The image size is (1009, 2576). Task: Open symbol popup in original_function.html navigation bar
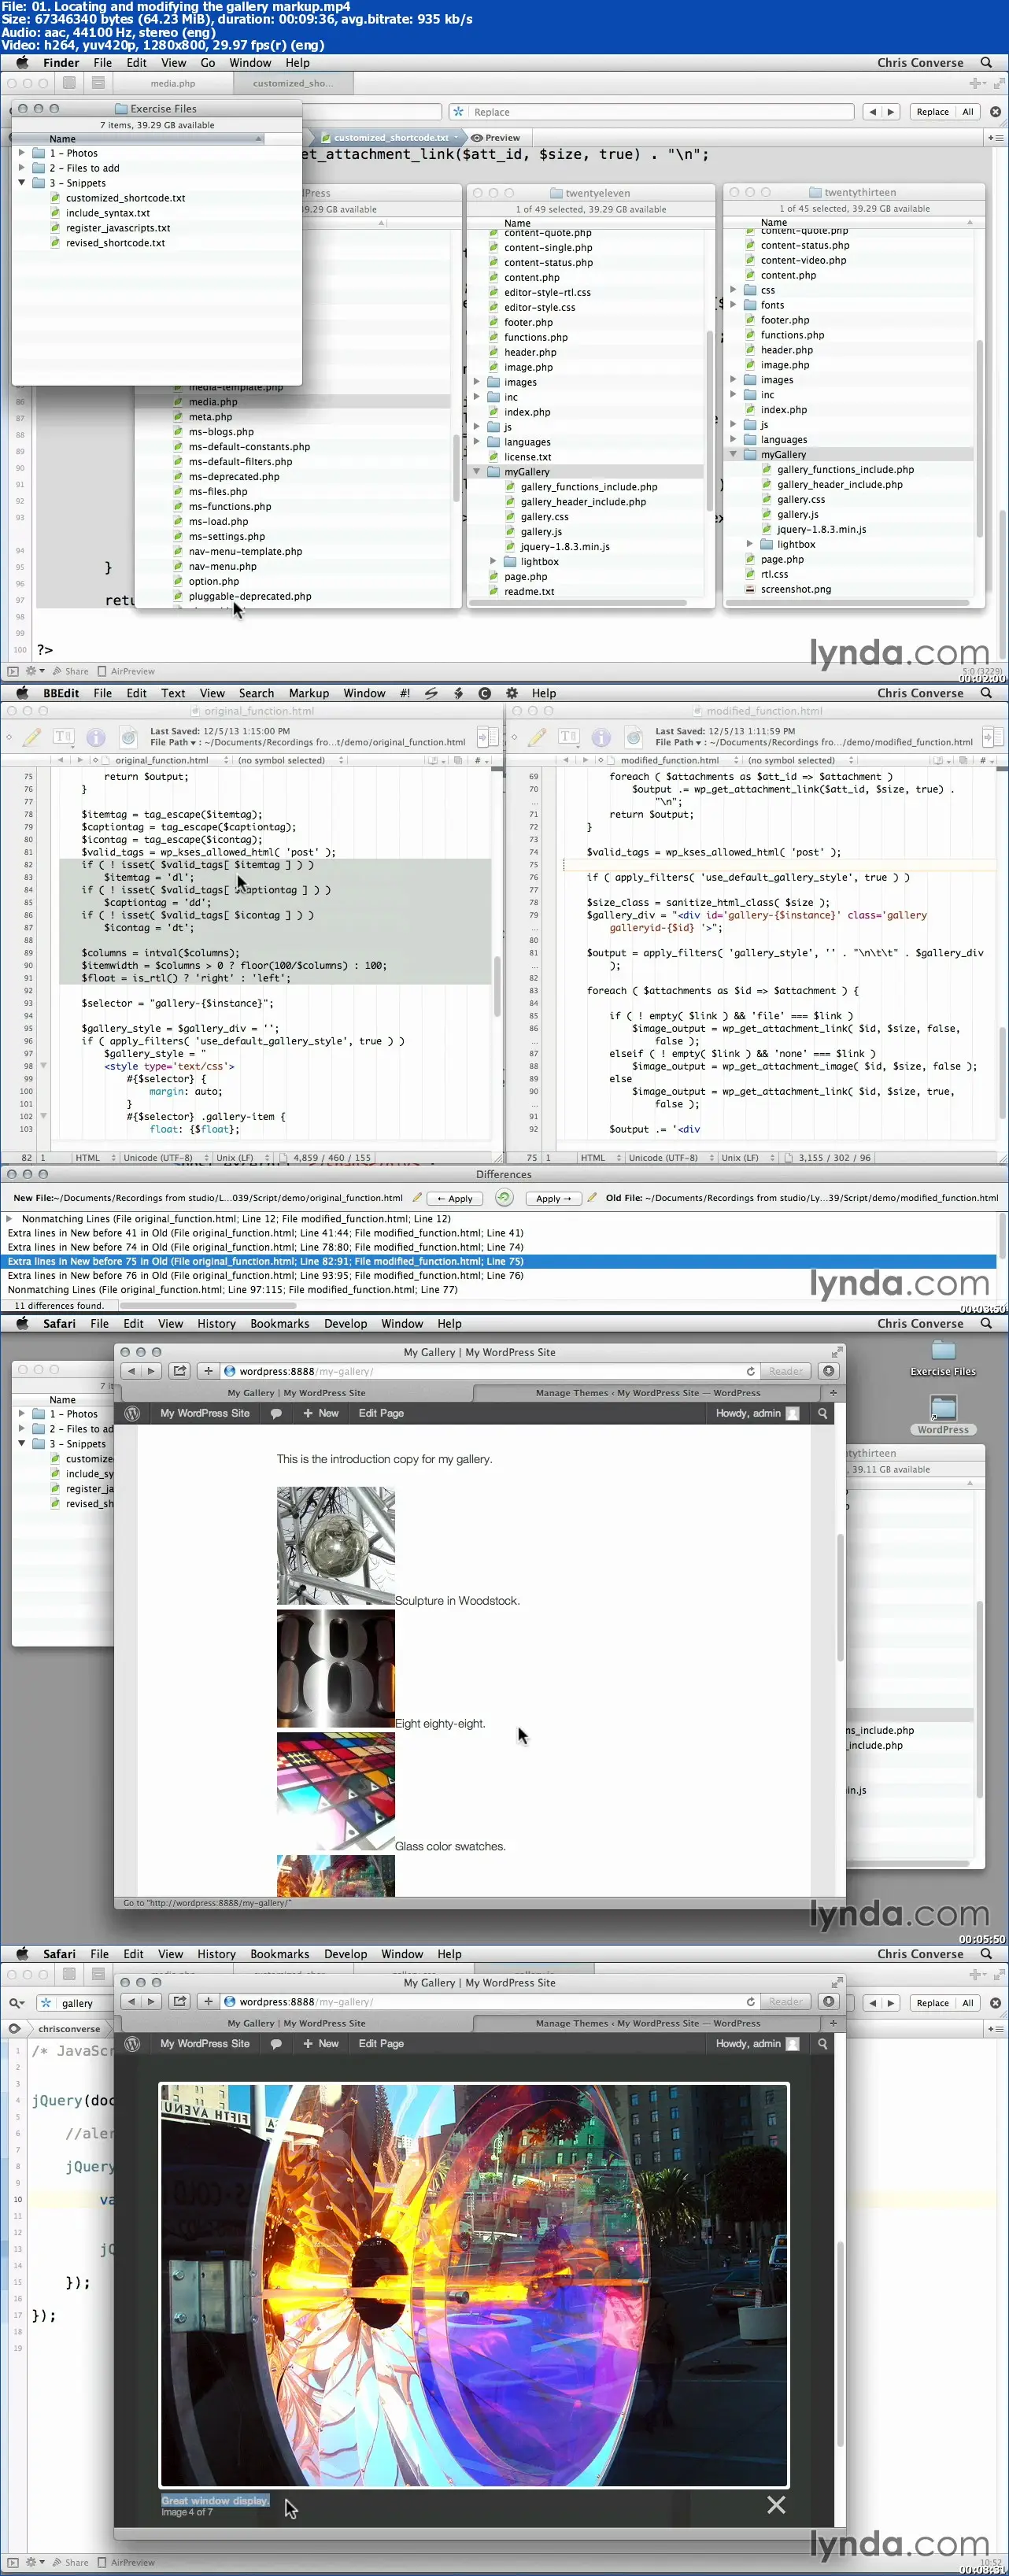[x=290, y=760]
